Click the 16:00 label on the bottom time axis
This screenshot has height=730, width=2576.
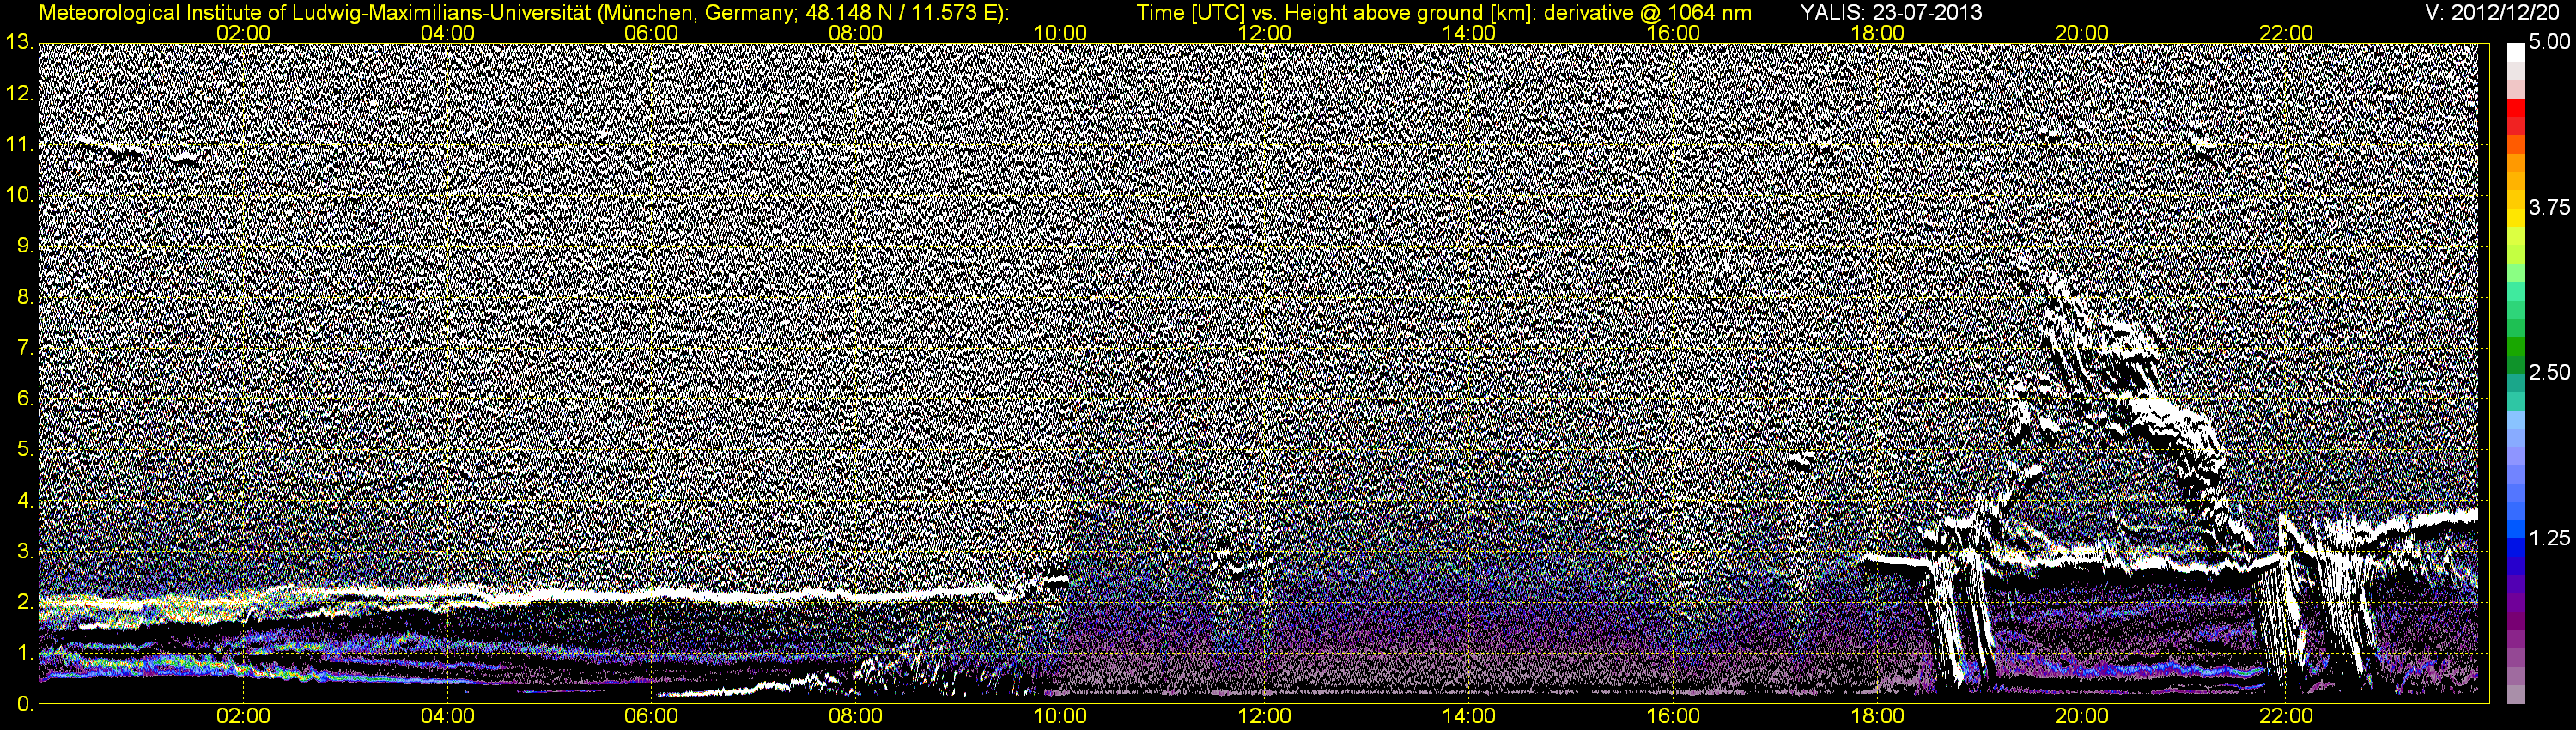(1673, 716)
